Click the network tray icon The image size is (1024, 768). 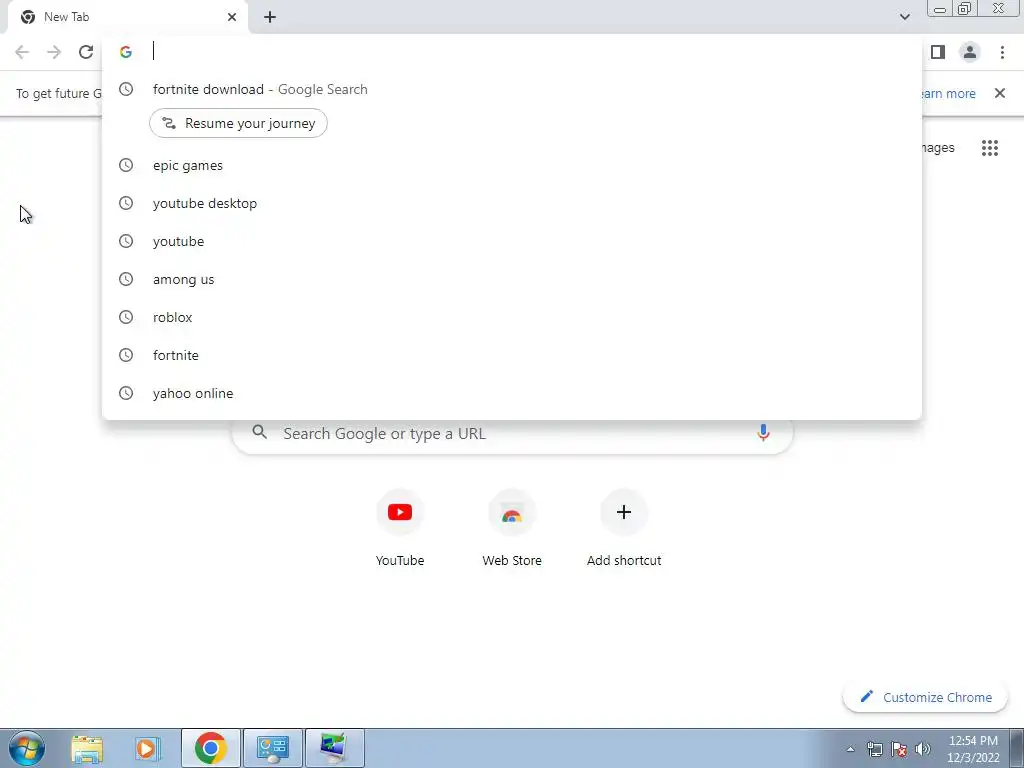click(x=874, y=749)
